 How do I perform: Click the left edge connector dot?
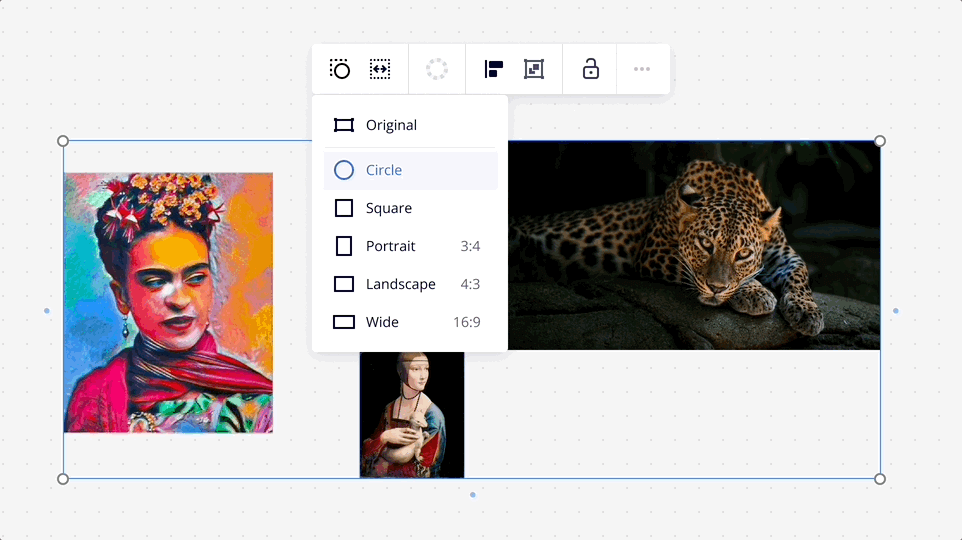47,310
